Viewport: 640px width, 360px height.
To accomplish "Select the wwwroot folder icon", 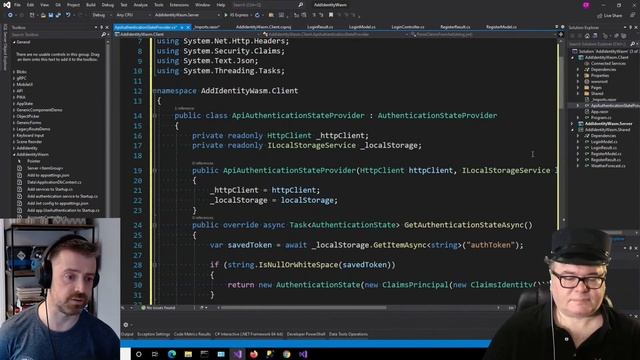I will (x=587, y=82).
